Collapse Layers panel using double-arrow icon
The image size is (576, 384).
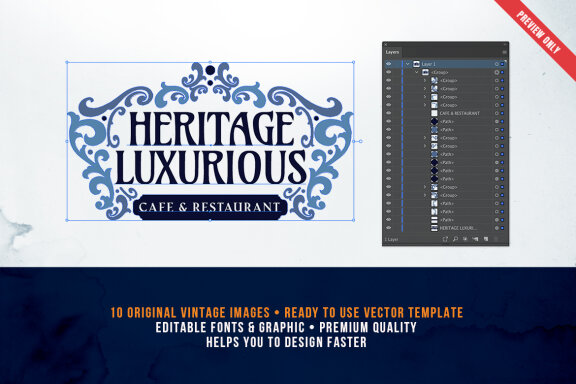(x=505, y=44)
